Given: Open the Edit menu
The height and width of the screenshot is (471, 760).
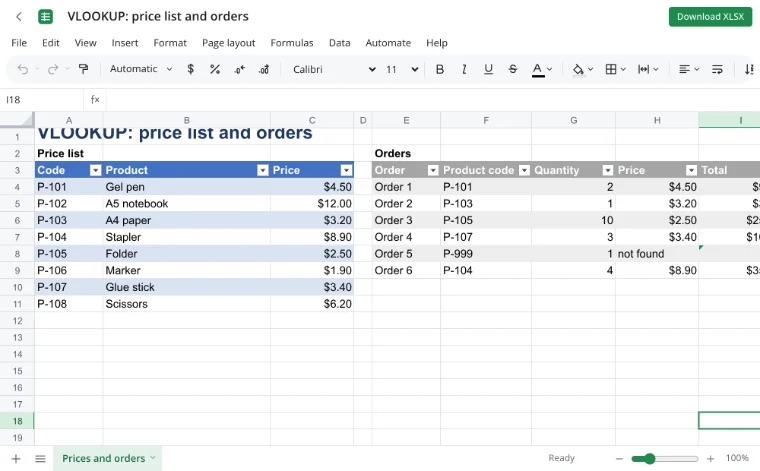Looking at the screenshot, I should (51, 43).
